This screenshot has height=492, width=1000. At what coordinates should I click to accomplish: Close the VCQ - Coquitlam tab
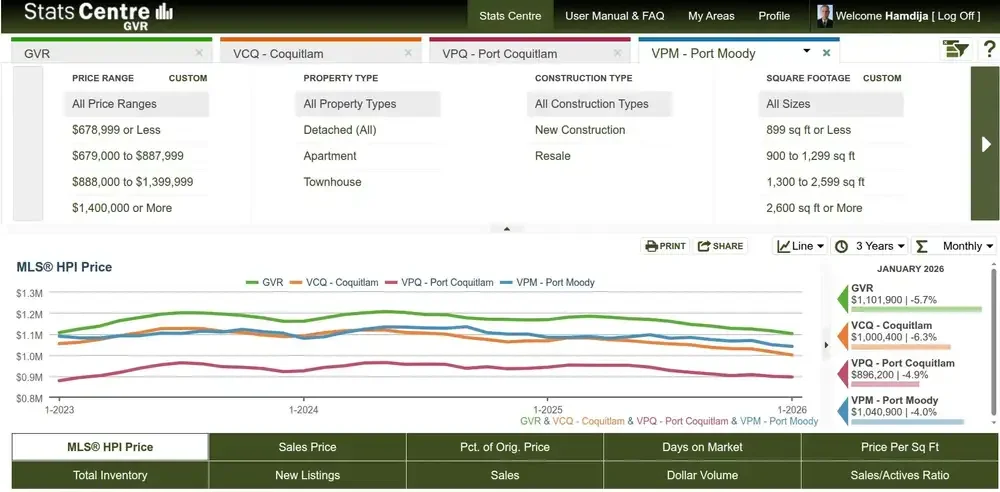[x=408, y=53]
